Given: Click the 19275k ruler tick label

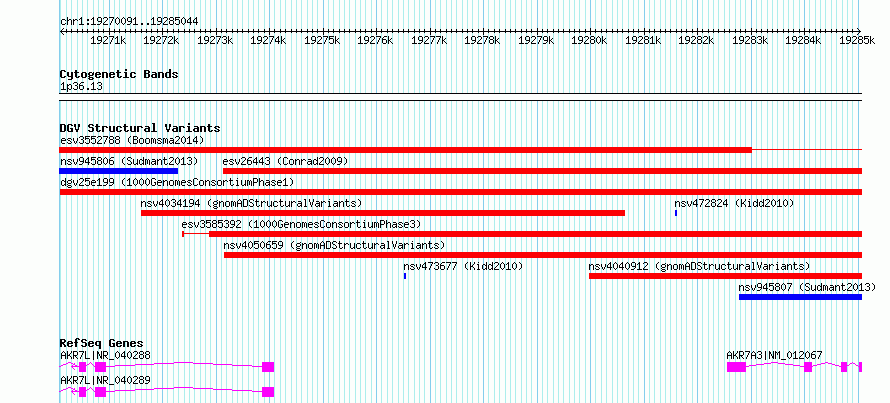Looking at the screenshot, I should point(322,40).
